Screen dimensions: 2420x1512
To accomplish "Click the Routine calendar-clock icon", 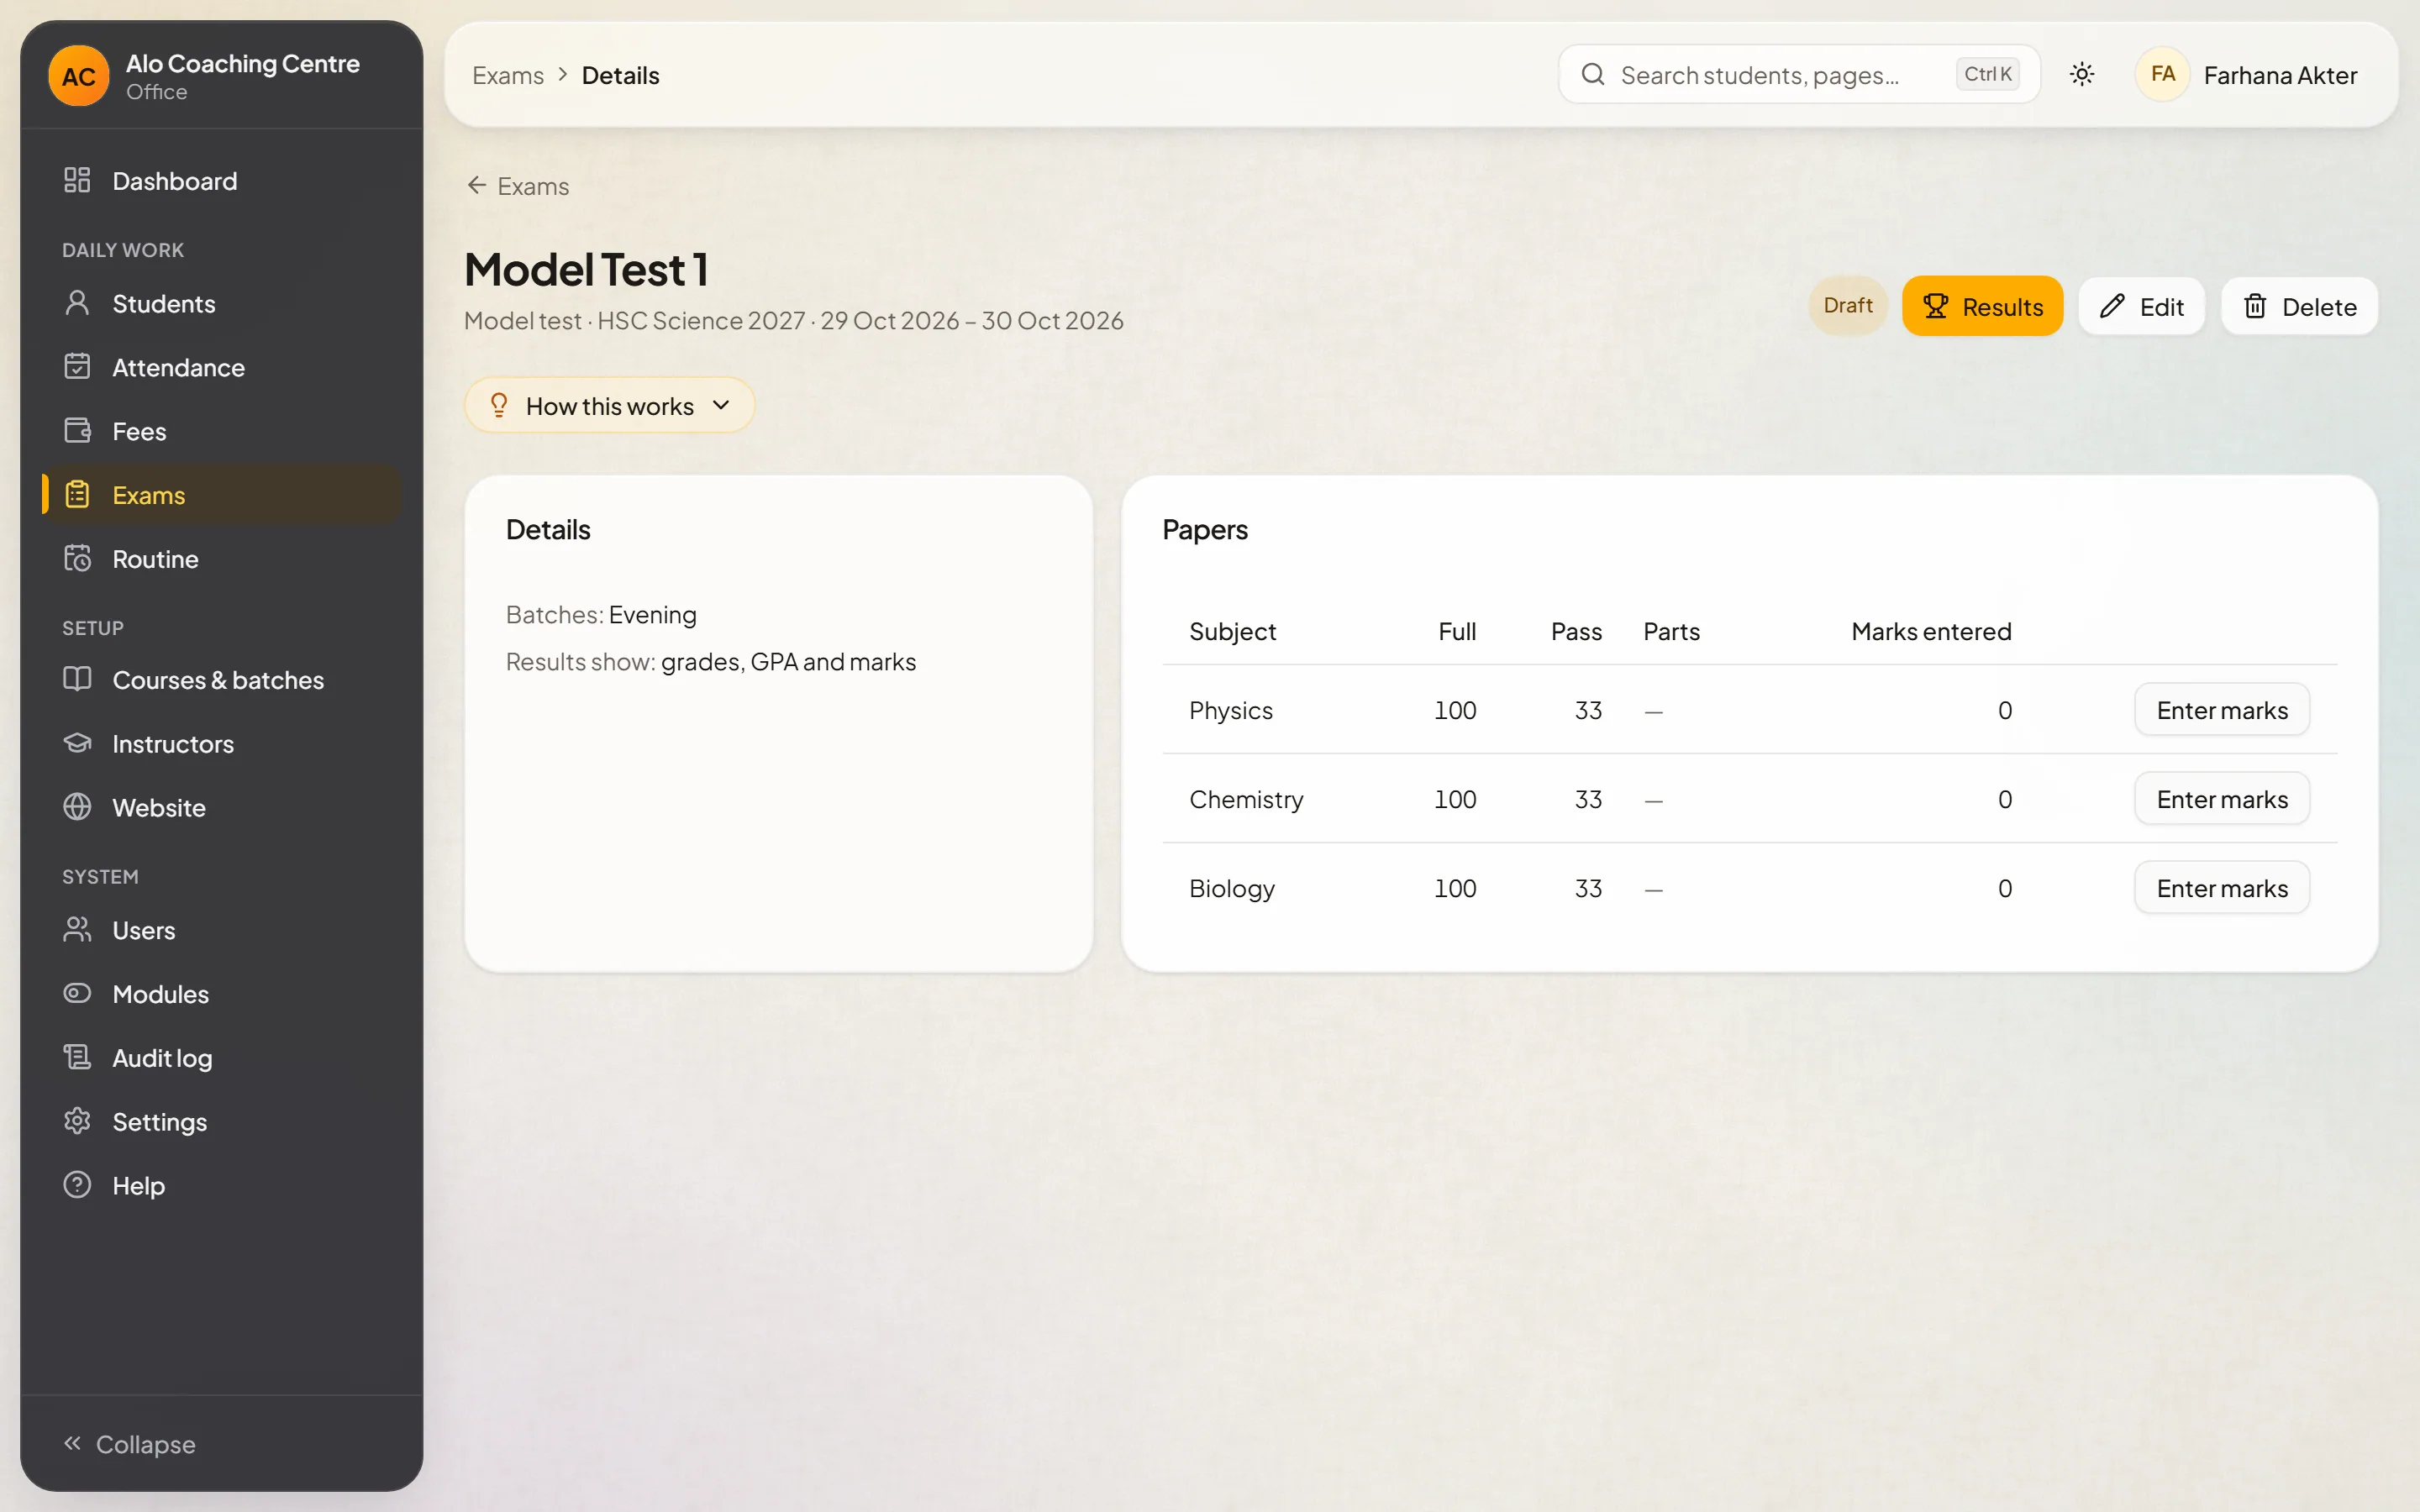I will pyautogui.click(x=77, y=559).
